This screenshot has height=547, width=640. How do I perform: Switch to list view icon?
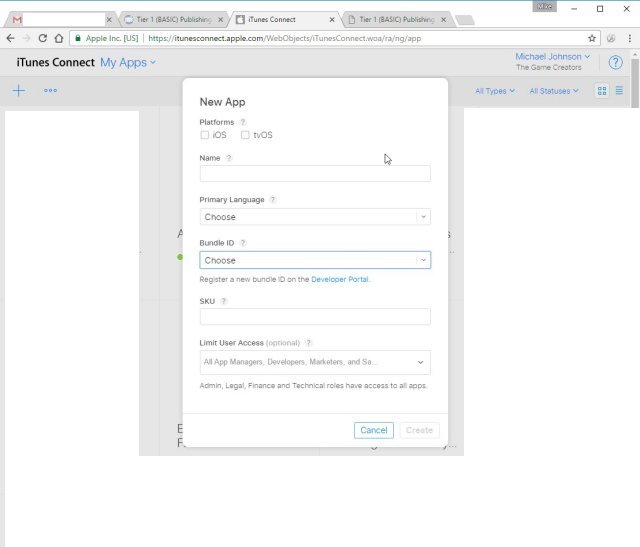(619, 91)
